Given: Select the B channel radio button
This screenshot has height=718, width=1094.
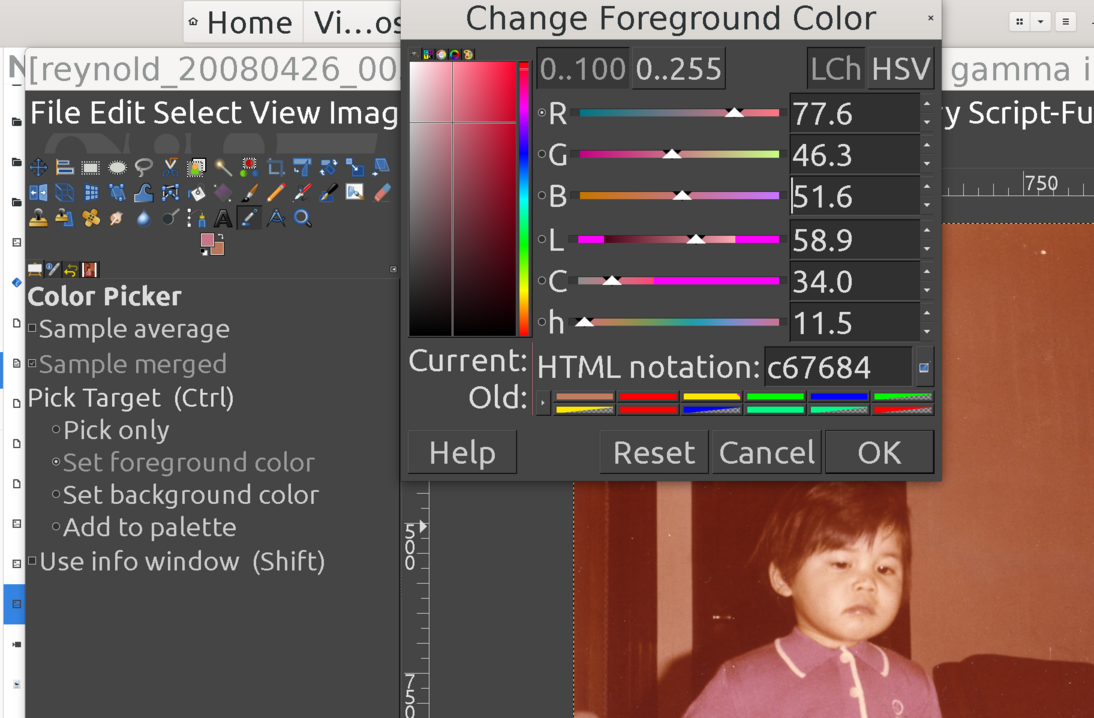Looking at the screenshot, I should [542, 196].
